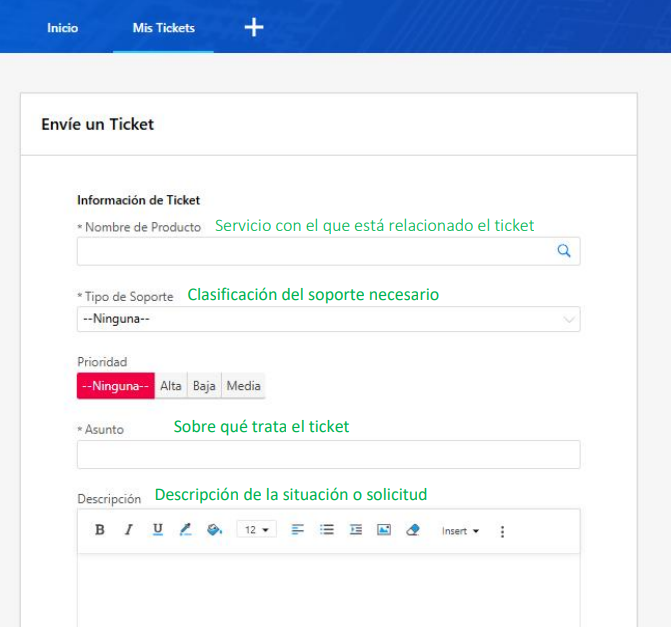Switch to the Inicio tab

click(x=62, y=28)
